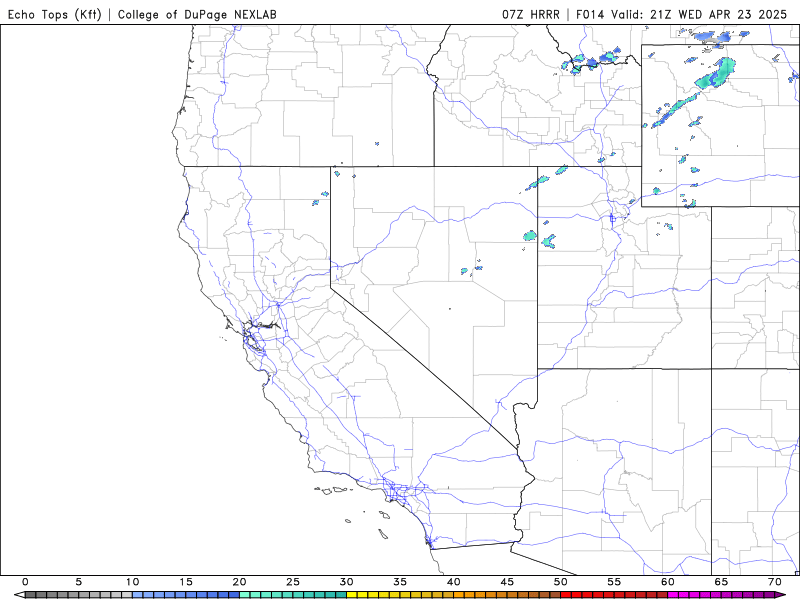
Task: Click the color scale label '45'
Action: pyautogui.click(x=507, y=582)
